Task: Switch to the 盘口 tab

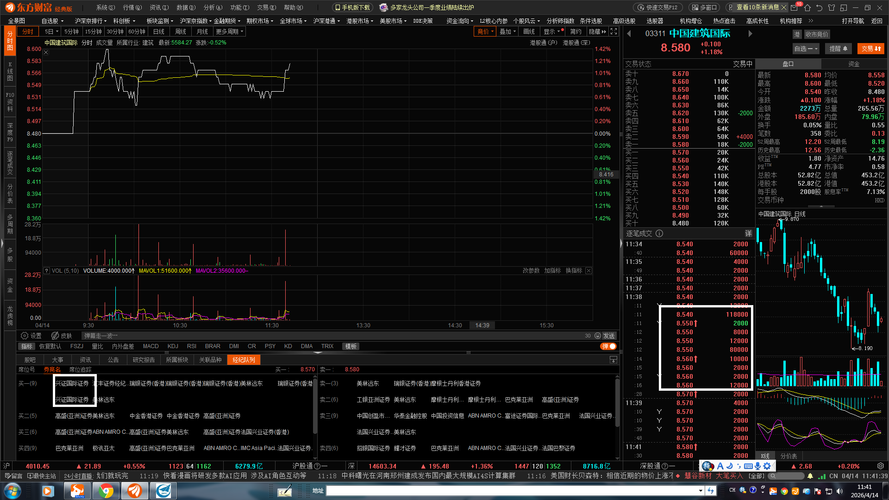Action: (788, 64)
